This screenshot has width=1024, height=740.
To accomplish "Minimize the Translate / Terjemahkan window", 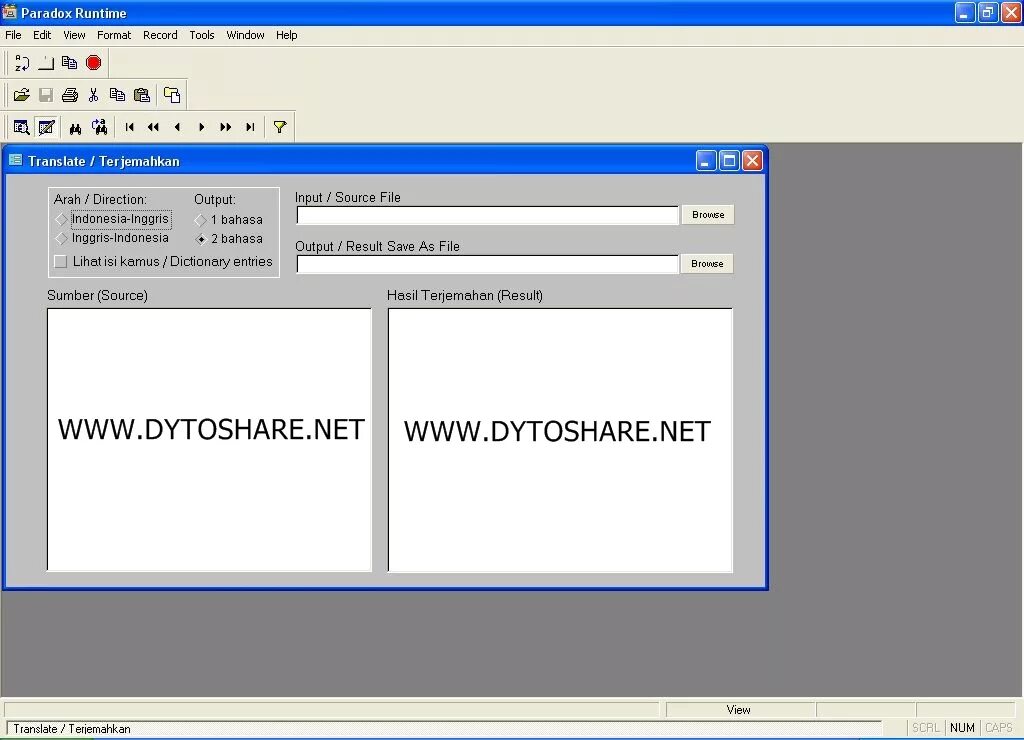I will click(x=705, y=161).
